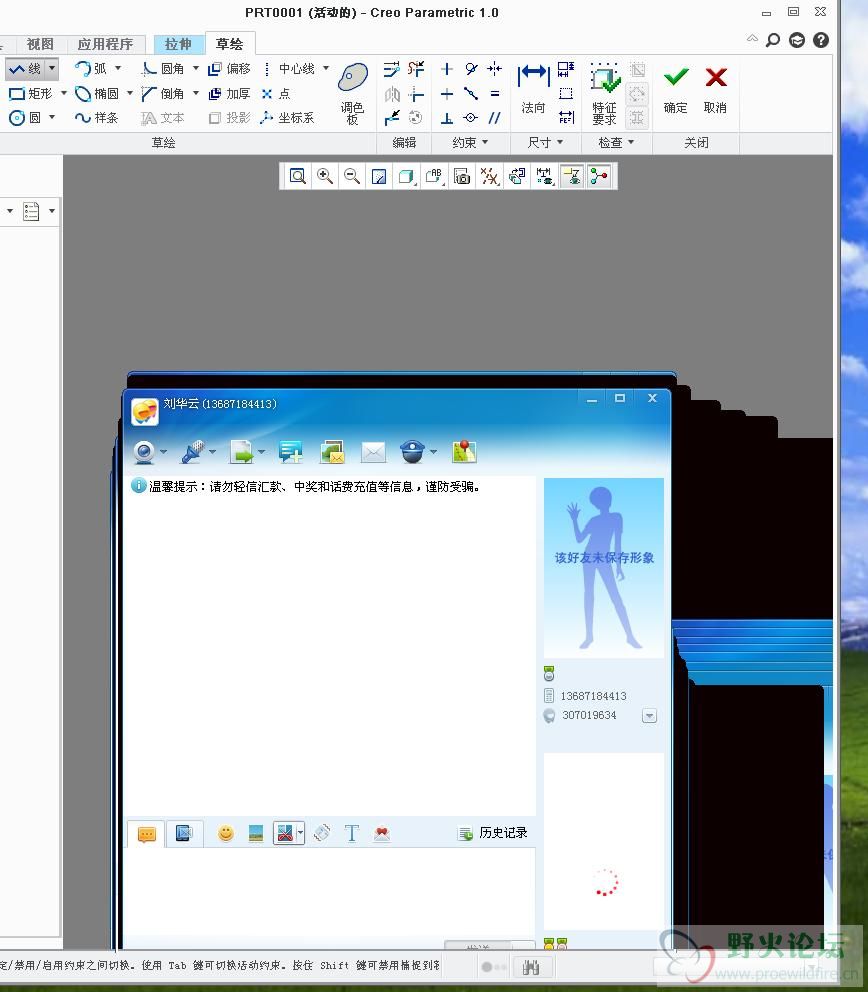Select the Arc (弧) sketch tool

(91, 68)
